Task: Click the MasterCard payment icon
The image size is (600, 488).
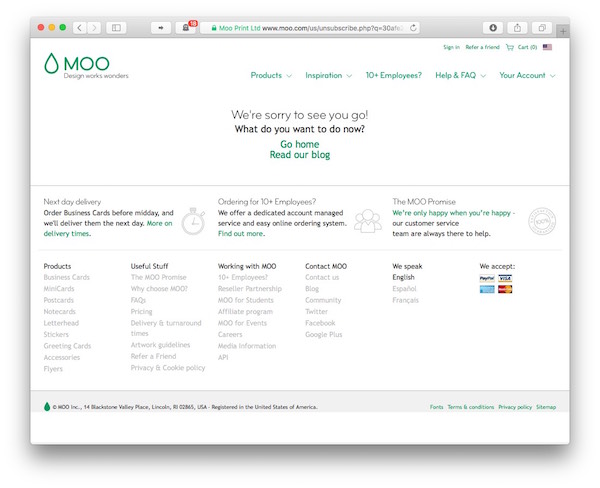Action: tap(505, 289)
